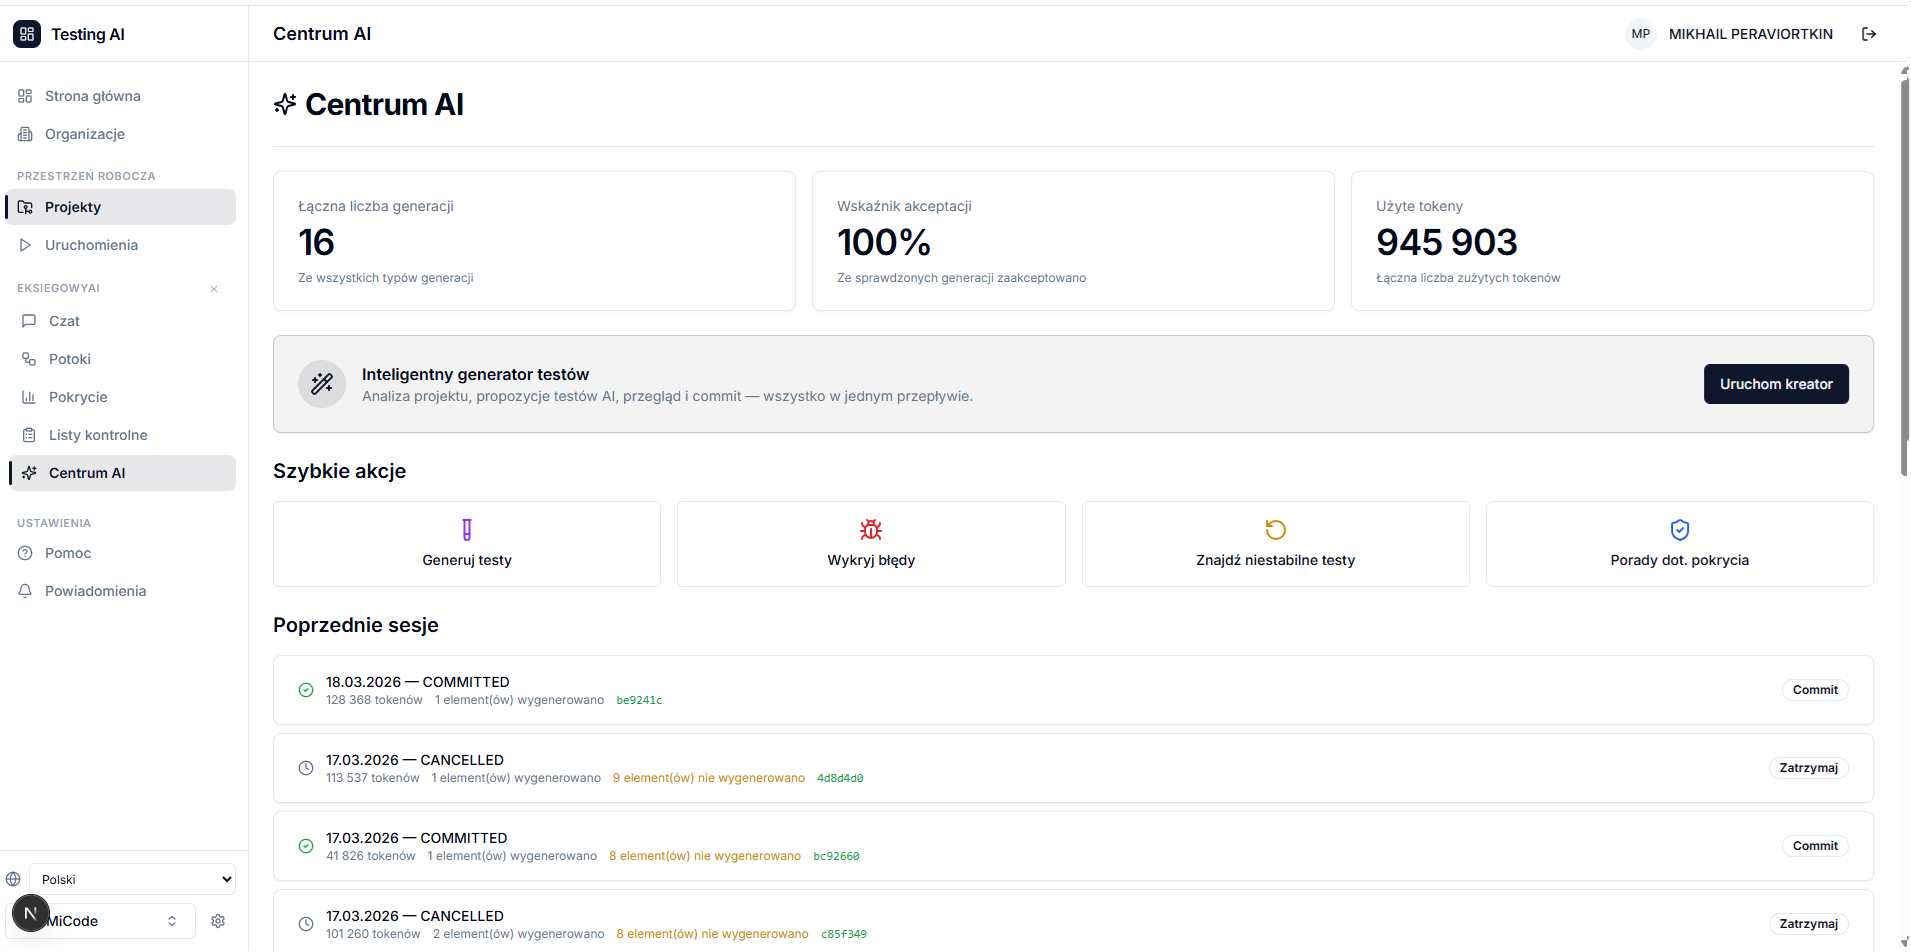1911x952 pixels.
Task: Click the Testing AI logo icon
Action: (27, 34)
